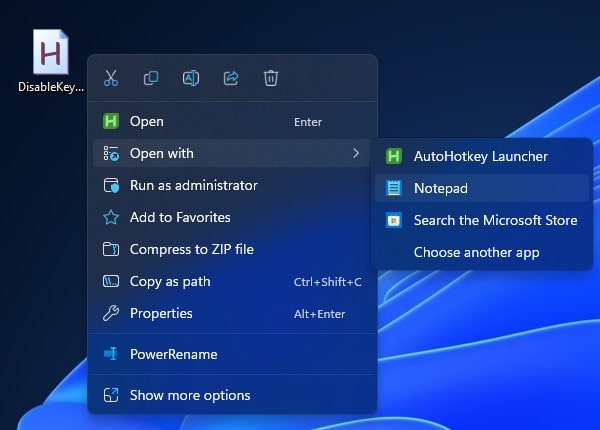
Task: Select Run as administrator
Action: (232, 185)
